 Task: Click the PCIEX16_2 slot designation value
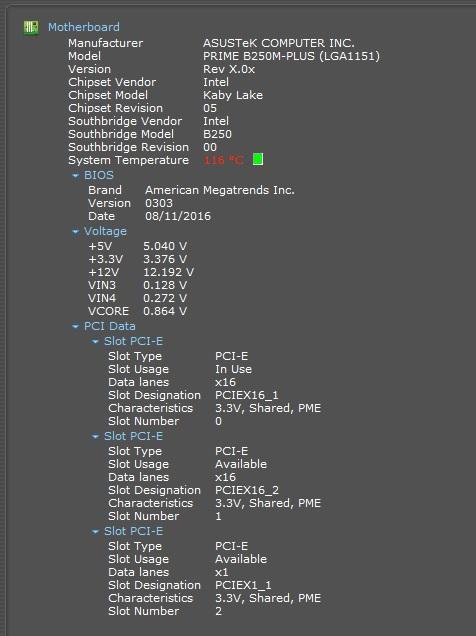pyautogui.click(x=247, y=490)
